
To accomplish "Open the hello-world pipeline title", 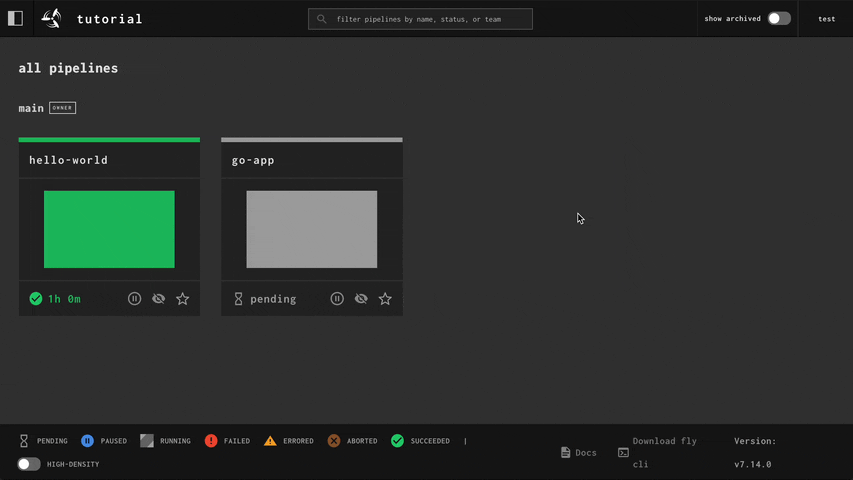I will pos(68,160).
